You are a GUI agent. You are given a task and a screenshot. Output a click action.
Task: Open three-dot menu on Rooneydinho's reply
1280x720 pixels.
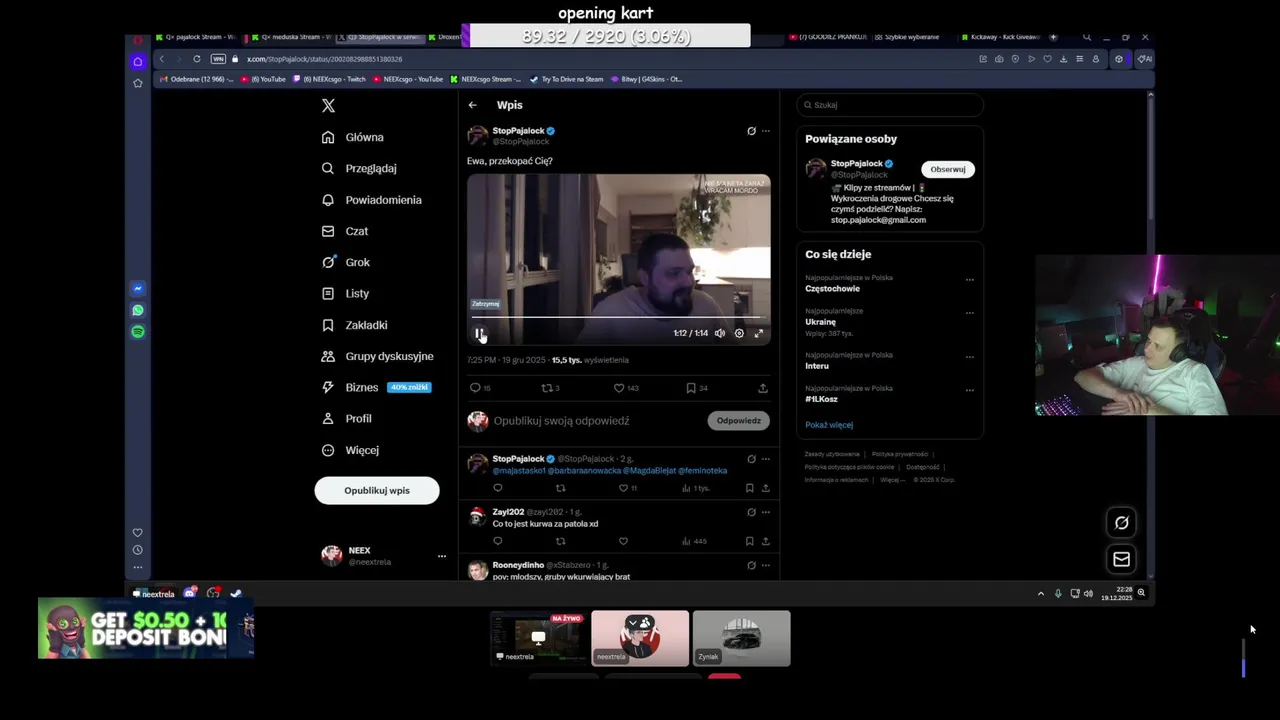point(766,565)
